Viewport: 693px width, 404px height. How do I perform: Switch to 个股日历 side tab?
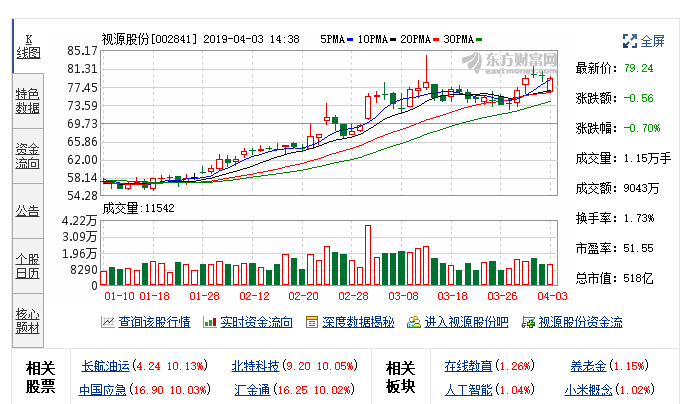click(x=28, y=266)
